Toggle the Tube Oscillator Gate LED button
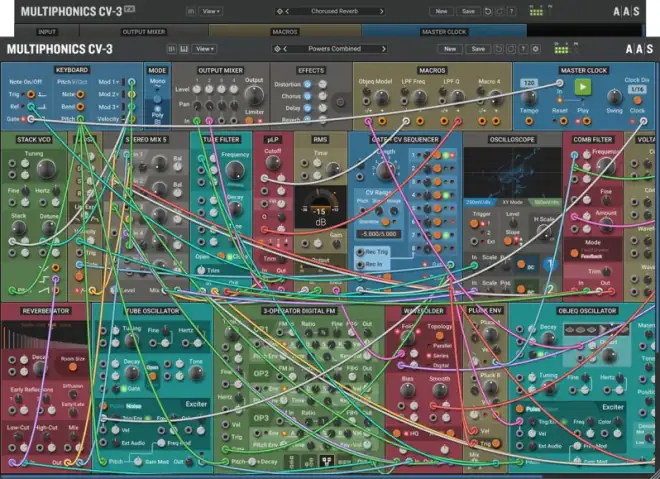Screen dimensions: 660x479 click(x=124, y=389)
